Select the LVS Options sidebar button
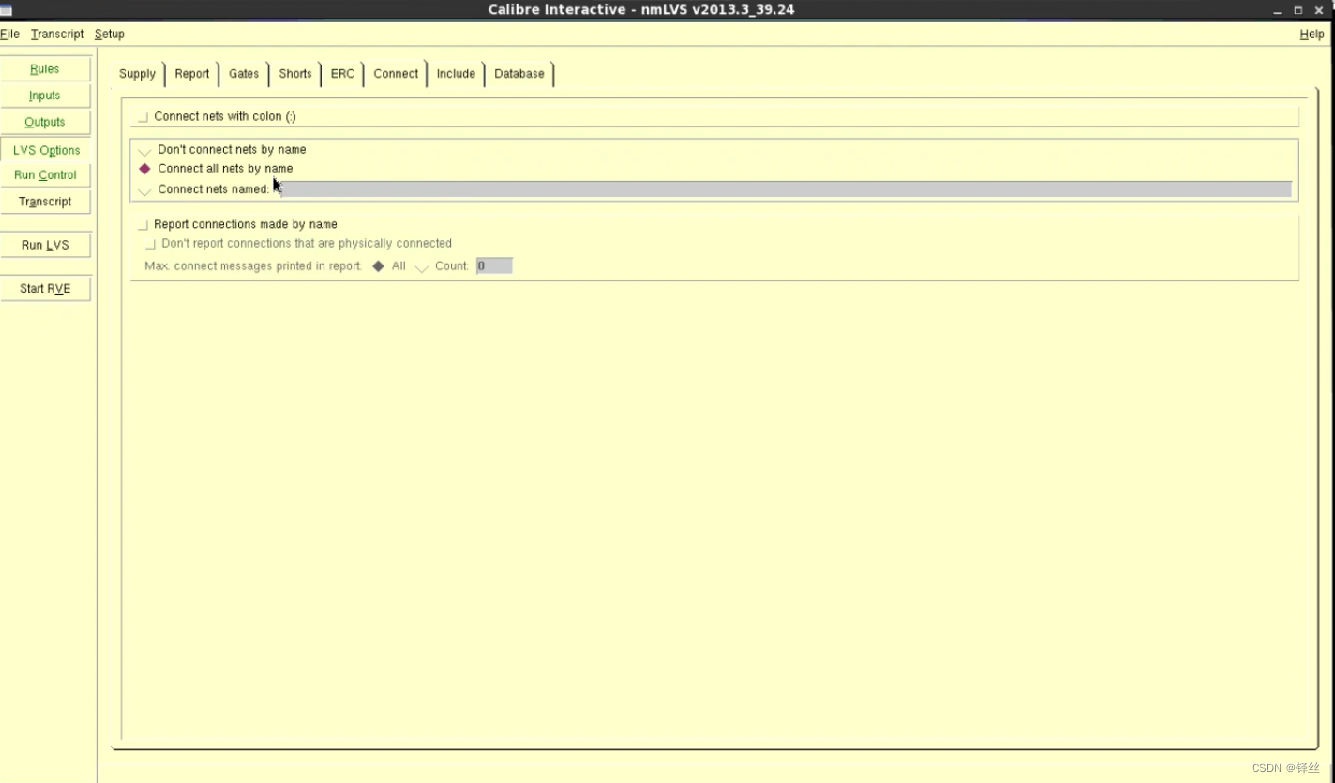The width and height of the screenshot is (1335, 783). (46, 150)
